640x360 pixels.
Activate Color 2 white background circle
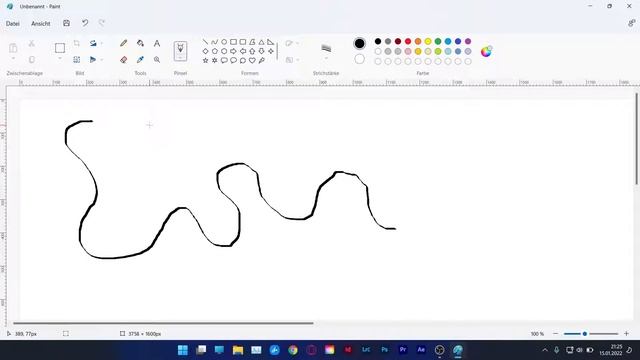[x=359, y=59]
